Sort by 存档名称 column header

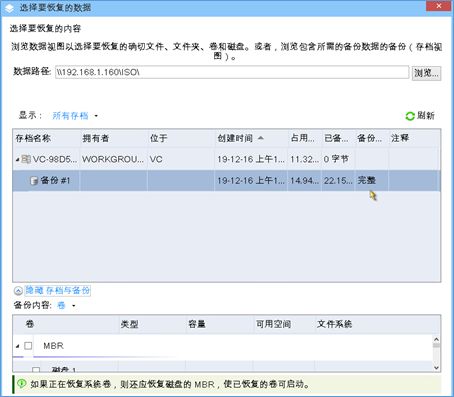pyautogui.click(x=46, y=138)
